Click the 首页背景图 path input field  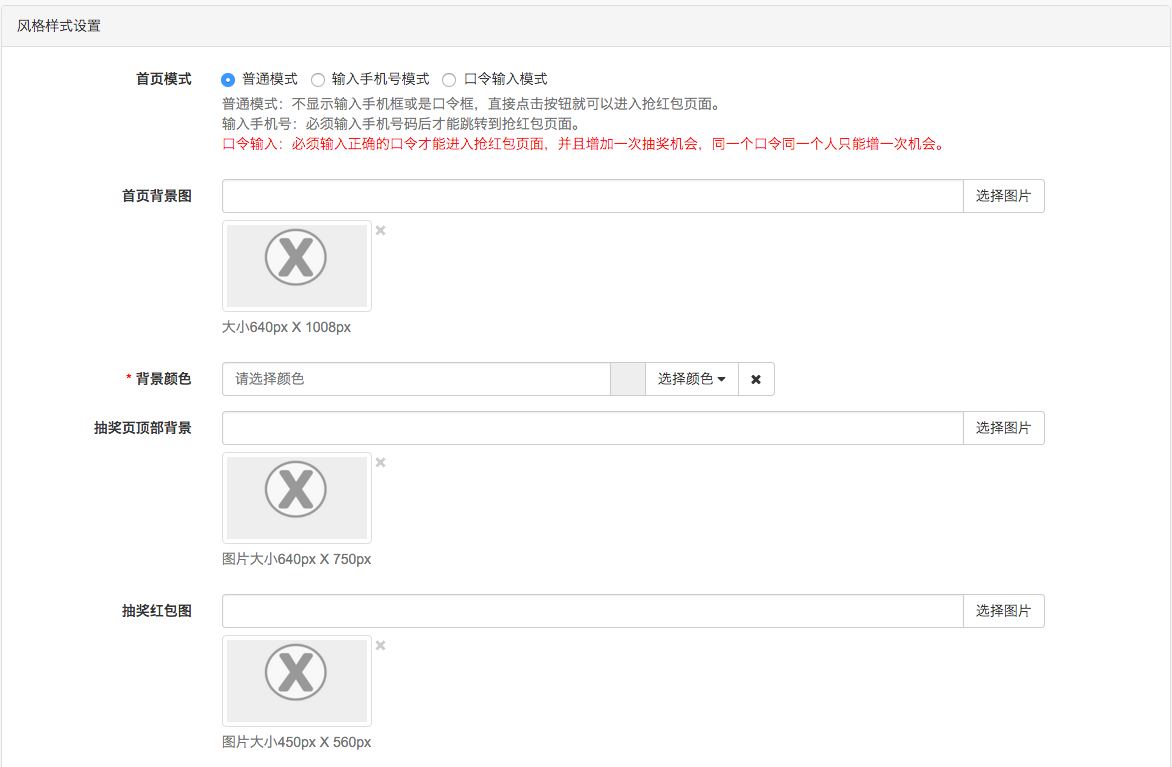[593, 196]
